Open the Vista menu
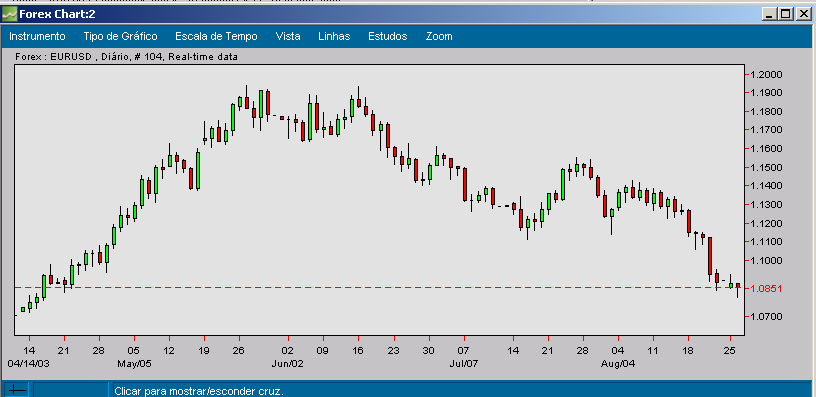This screenshot has height=397, width=816. [x=288, y=36]
